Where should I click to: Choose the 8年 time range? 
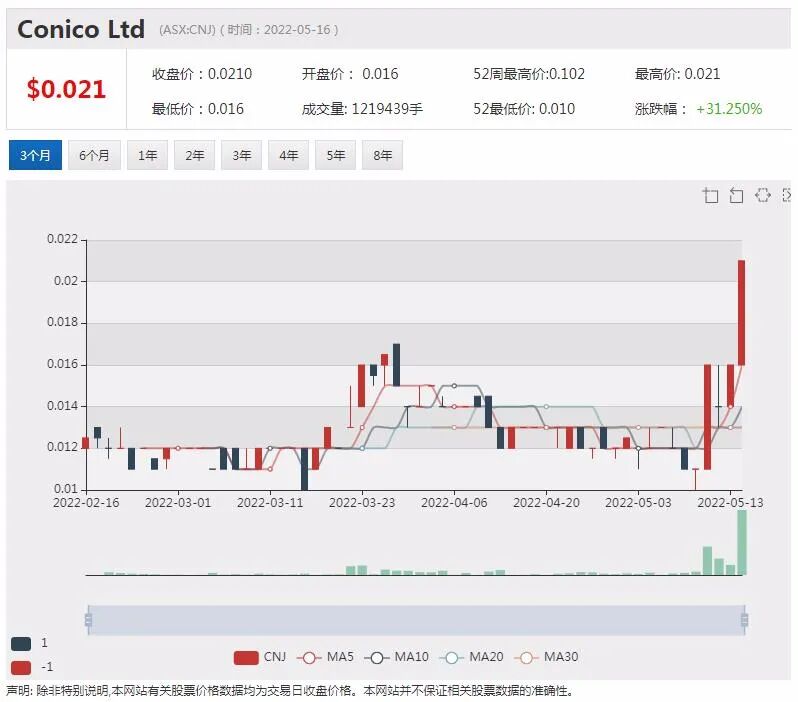pyautogui.click(x=382, y=155)
